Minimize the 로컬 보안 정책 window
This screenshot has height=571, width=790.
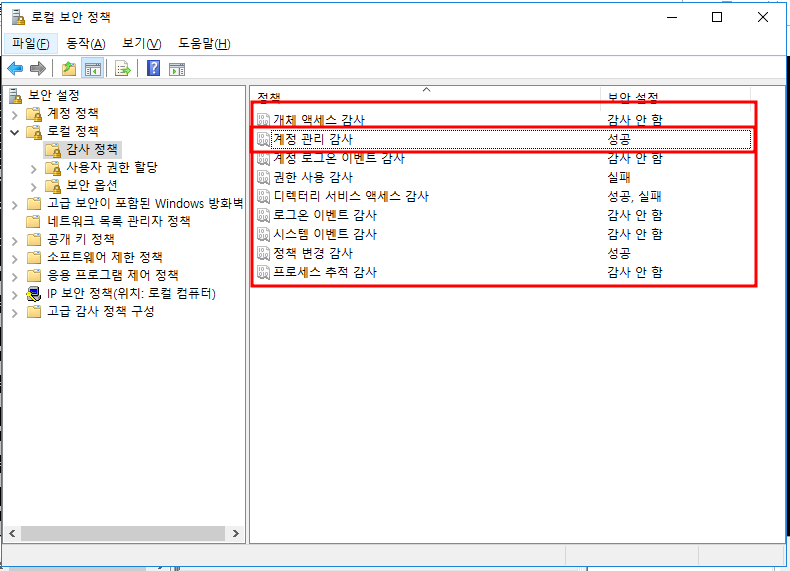(x=672, y=17)
